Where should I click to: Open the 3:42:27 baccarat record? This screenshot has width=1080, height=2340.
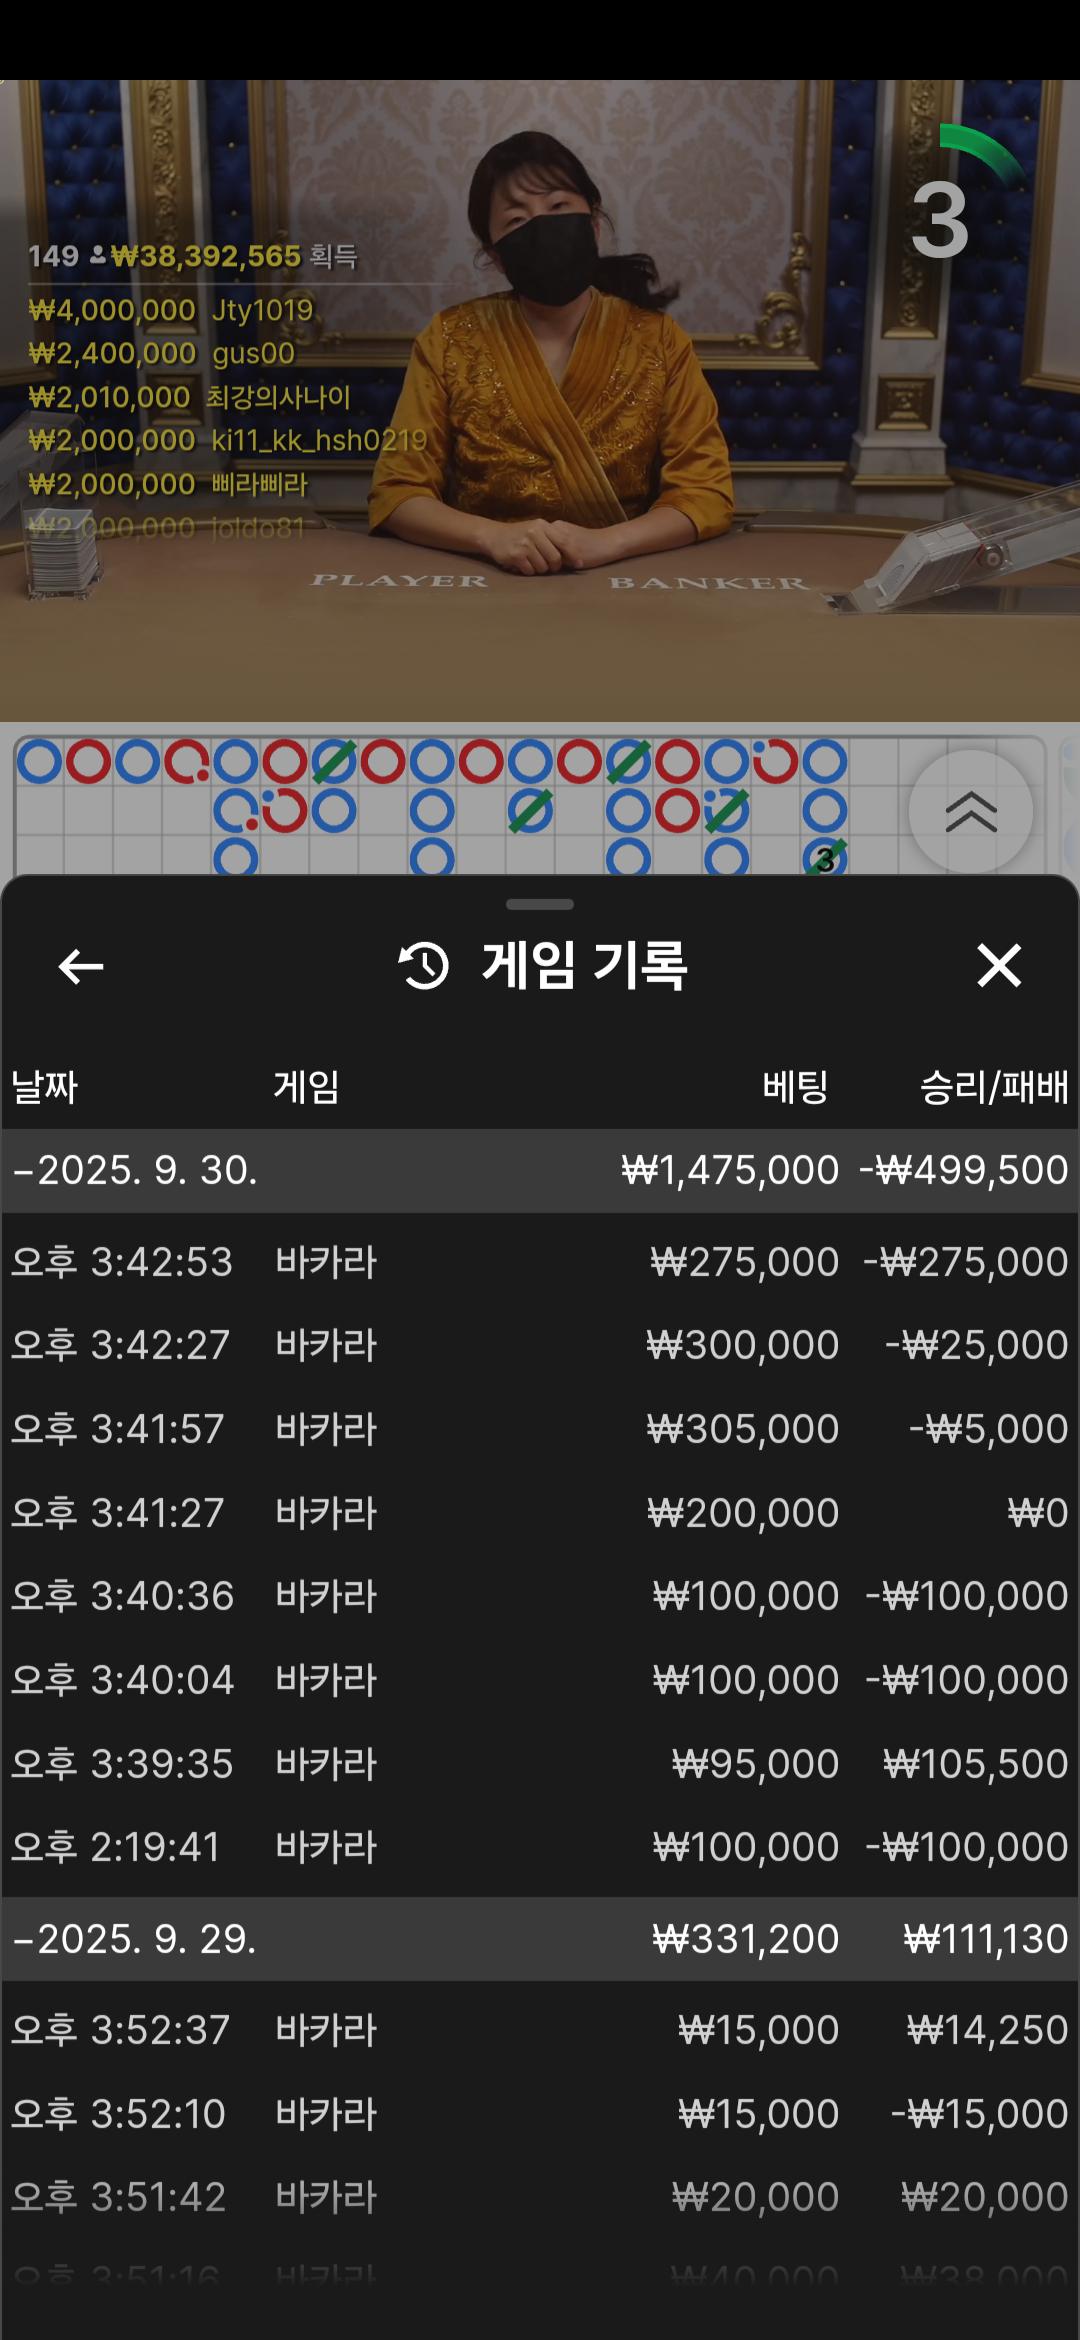click(x=540, y=1345)
